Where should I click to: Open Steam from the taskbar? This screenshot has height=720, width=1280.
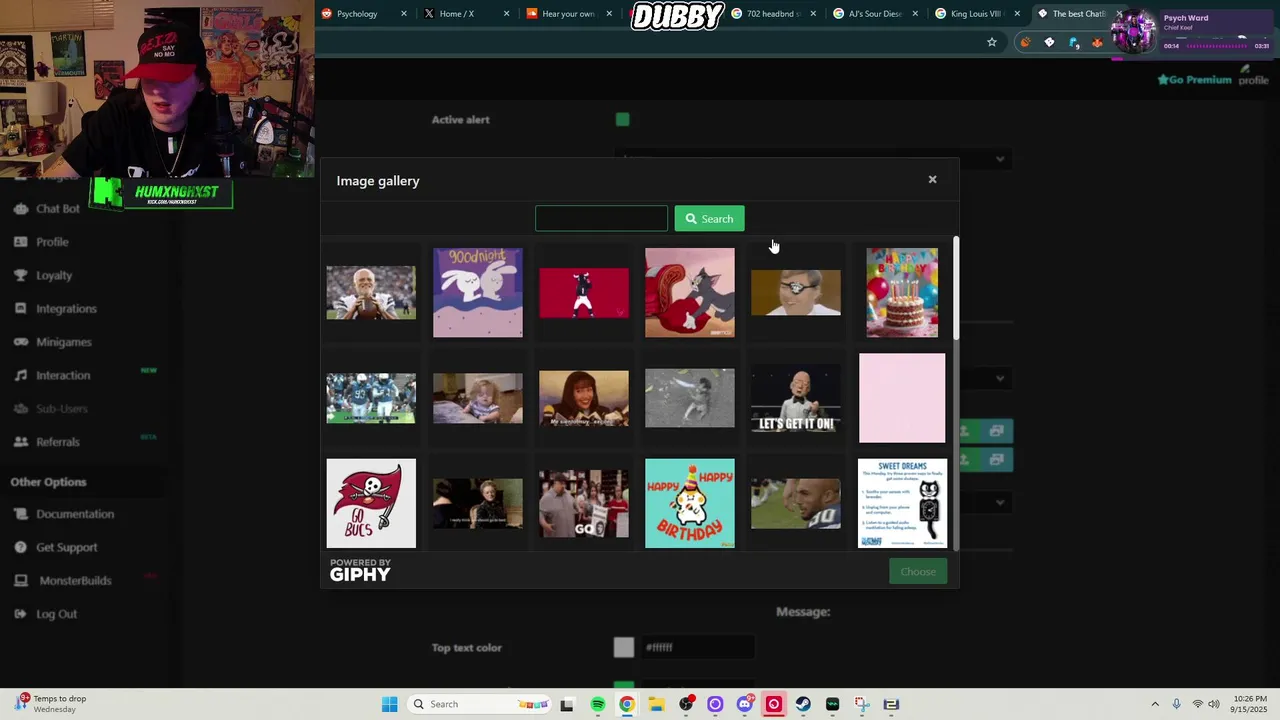[x=803, y=704]
